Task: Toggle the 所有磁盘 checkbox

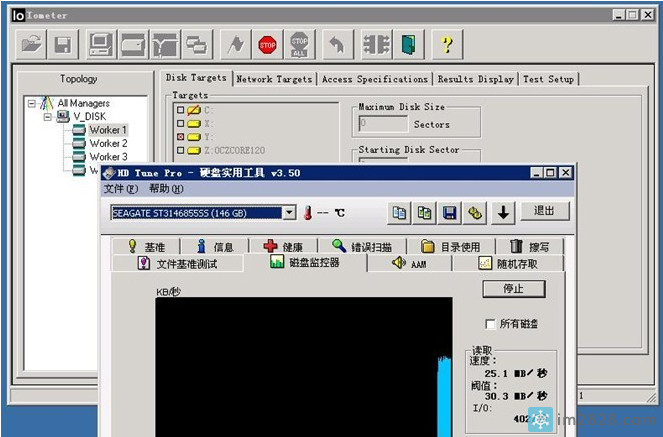Action: (489, 324)
